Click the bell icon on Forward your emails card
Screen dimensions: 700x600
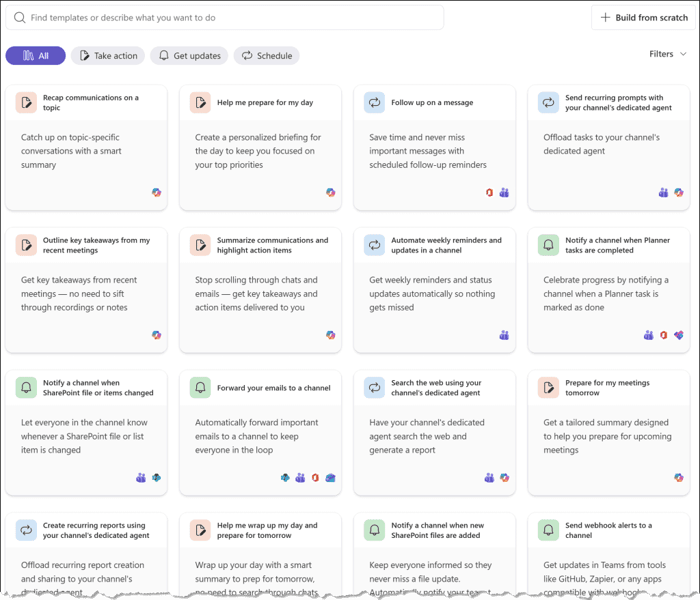tap(200, 388)
